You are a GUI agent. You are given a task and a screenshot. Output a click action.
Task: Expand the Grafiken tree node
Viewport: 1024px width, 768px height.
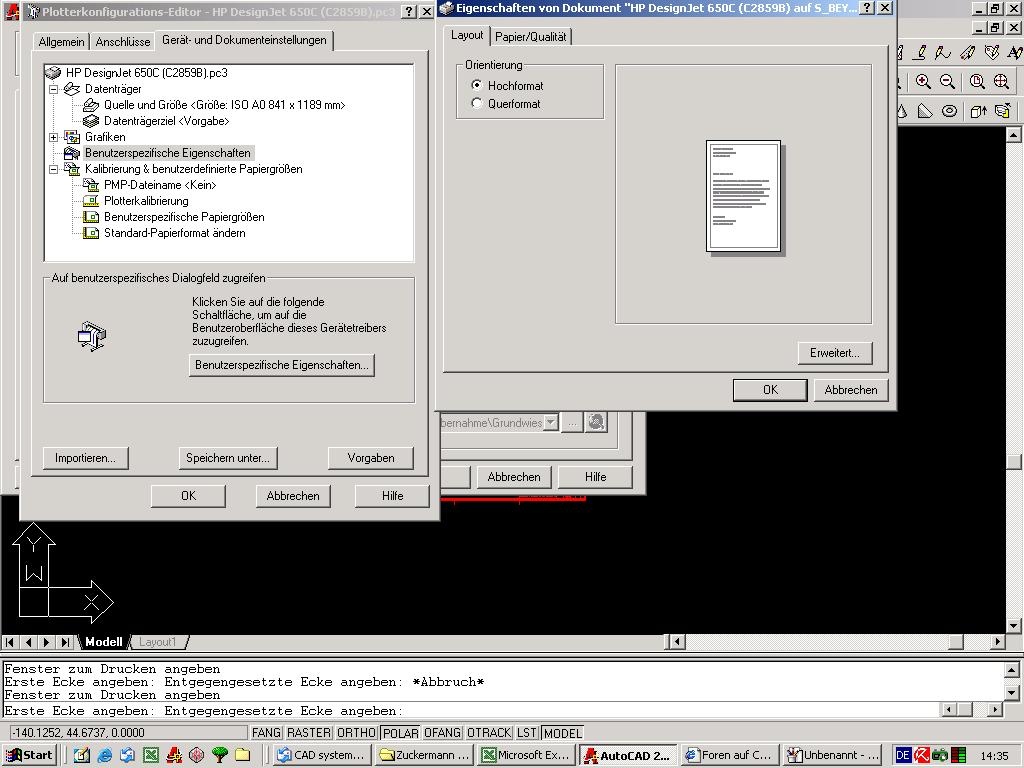54,137
